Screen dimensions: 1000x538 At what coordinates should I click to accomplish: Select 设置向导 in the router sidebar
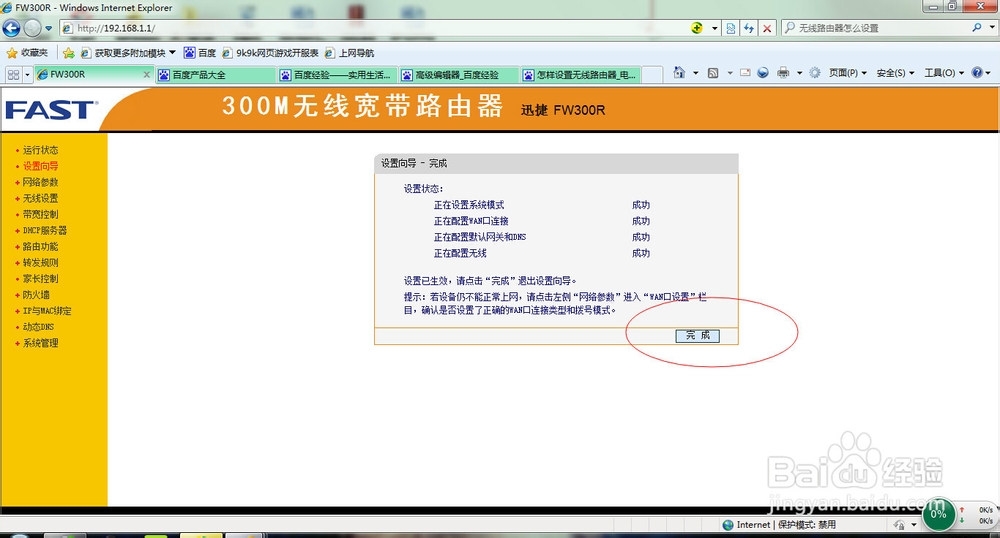point(40,166)
